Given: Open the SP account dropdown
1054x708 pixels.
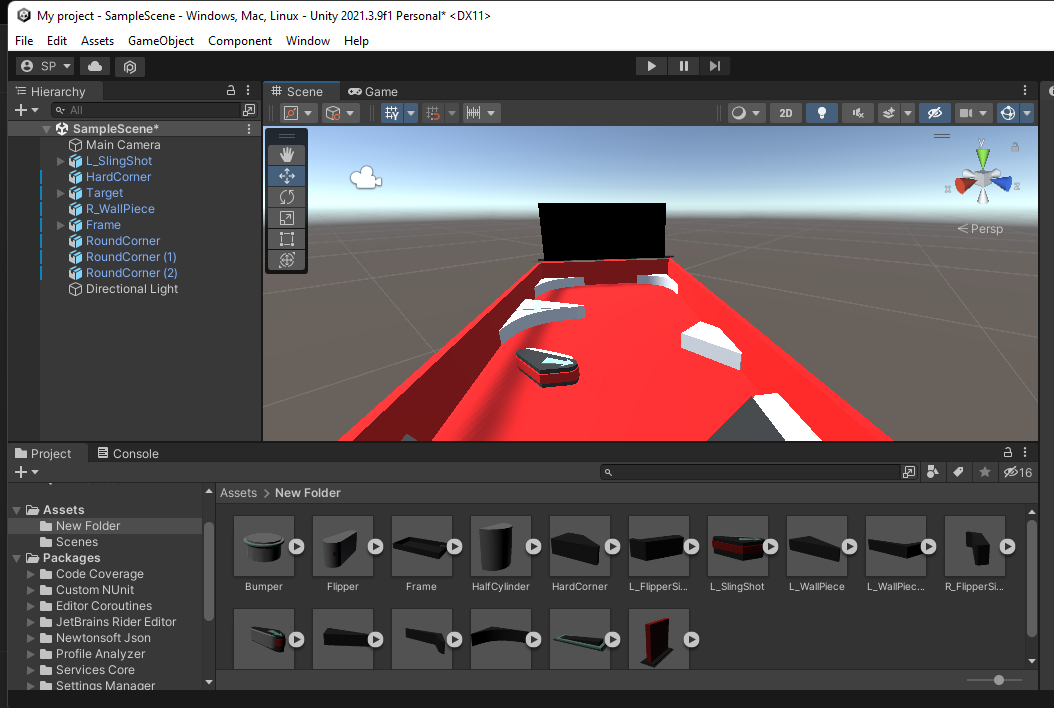Looking at the screenshot, I should (46, 66).
